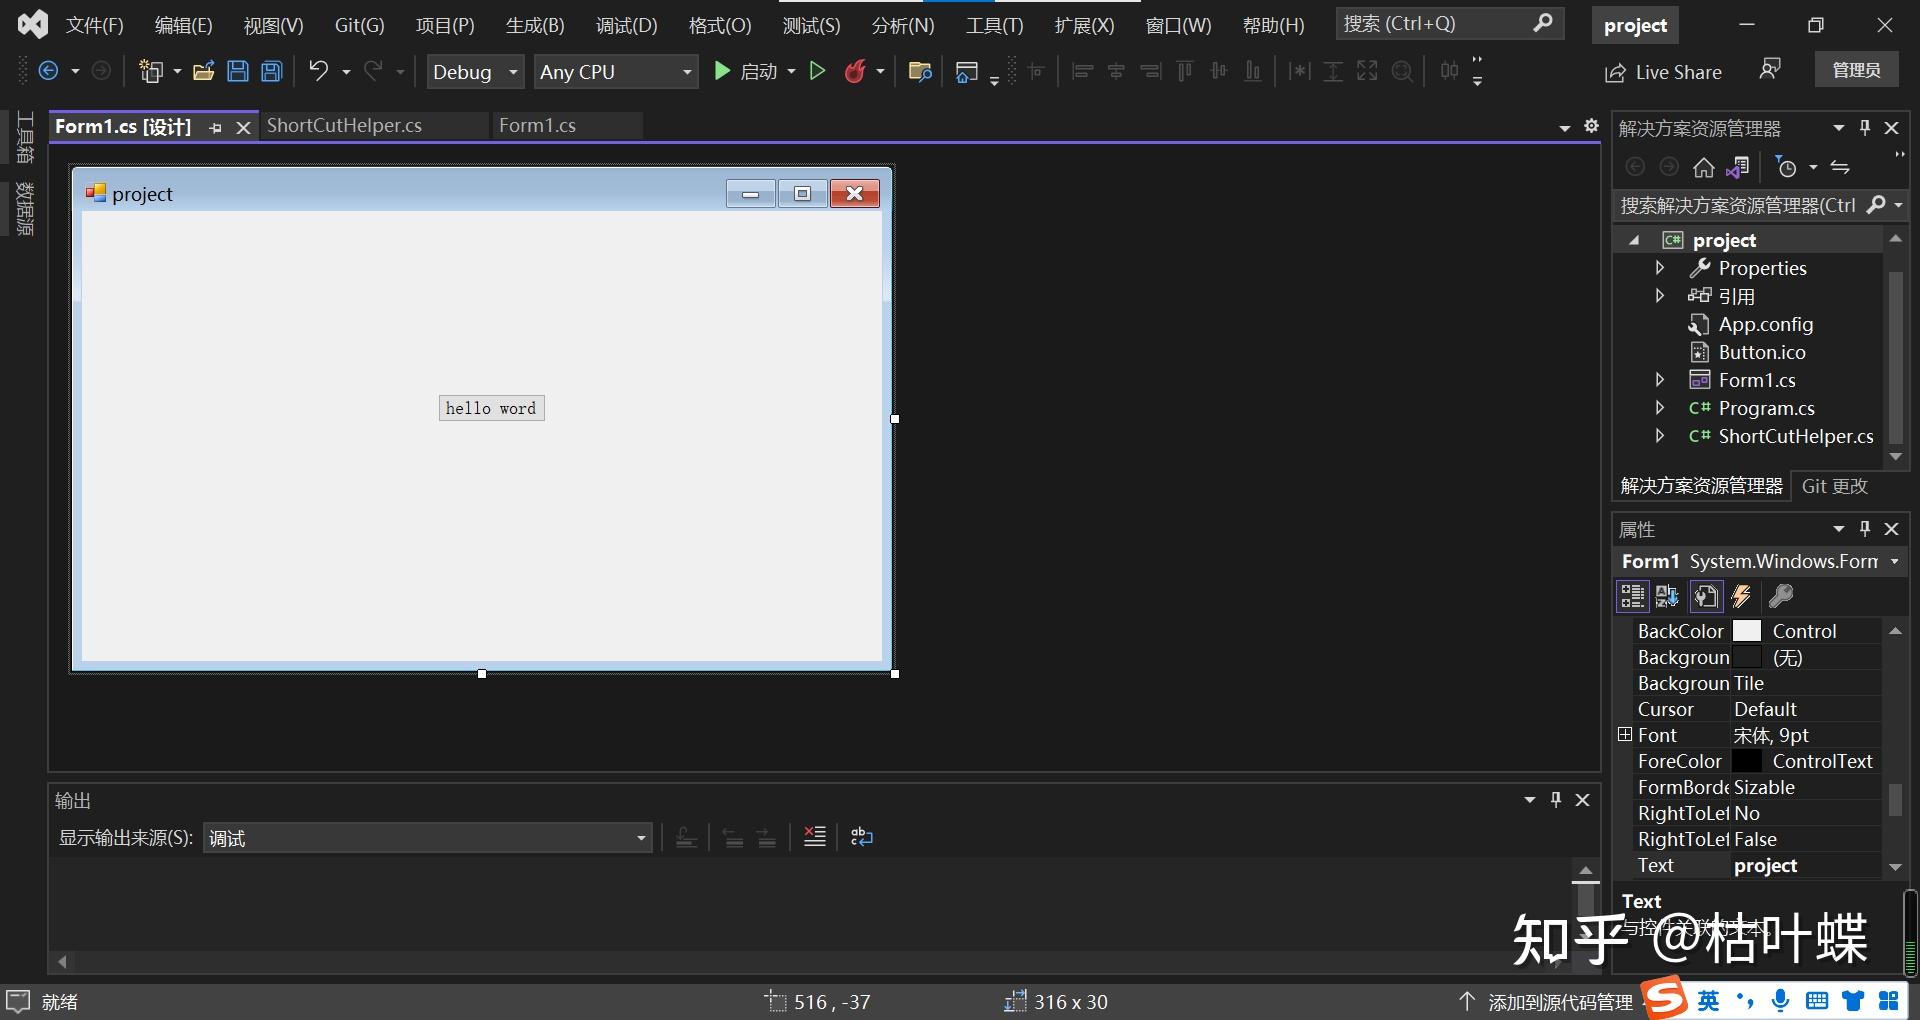Click the Hot Reload flame icon

[x=855, y=71]
